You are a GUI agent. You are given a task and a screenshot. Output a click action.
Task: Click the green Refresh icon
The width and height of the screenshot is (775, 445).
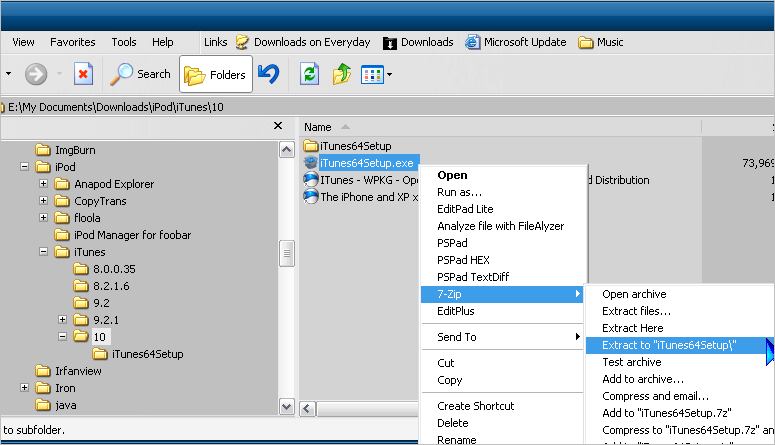309,74
